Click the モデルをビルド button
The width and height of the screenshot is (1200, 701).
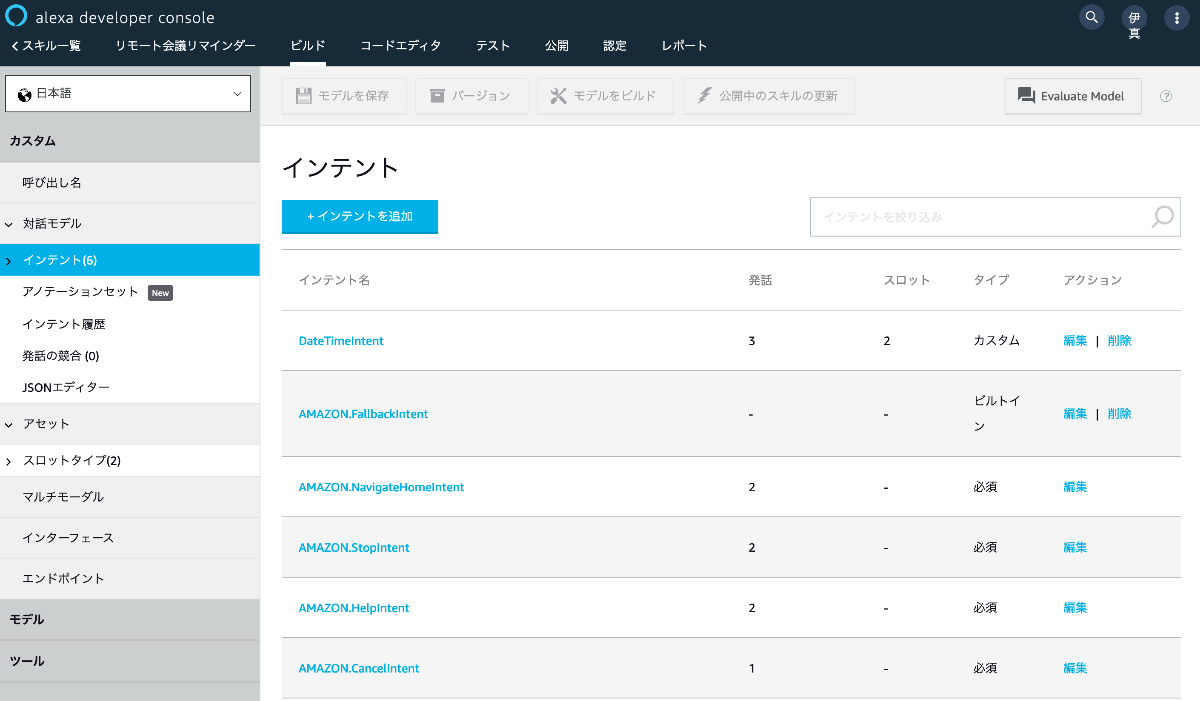pos(605,96)
